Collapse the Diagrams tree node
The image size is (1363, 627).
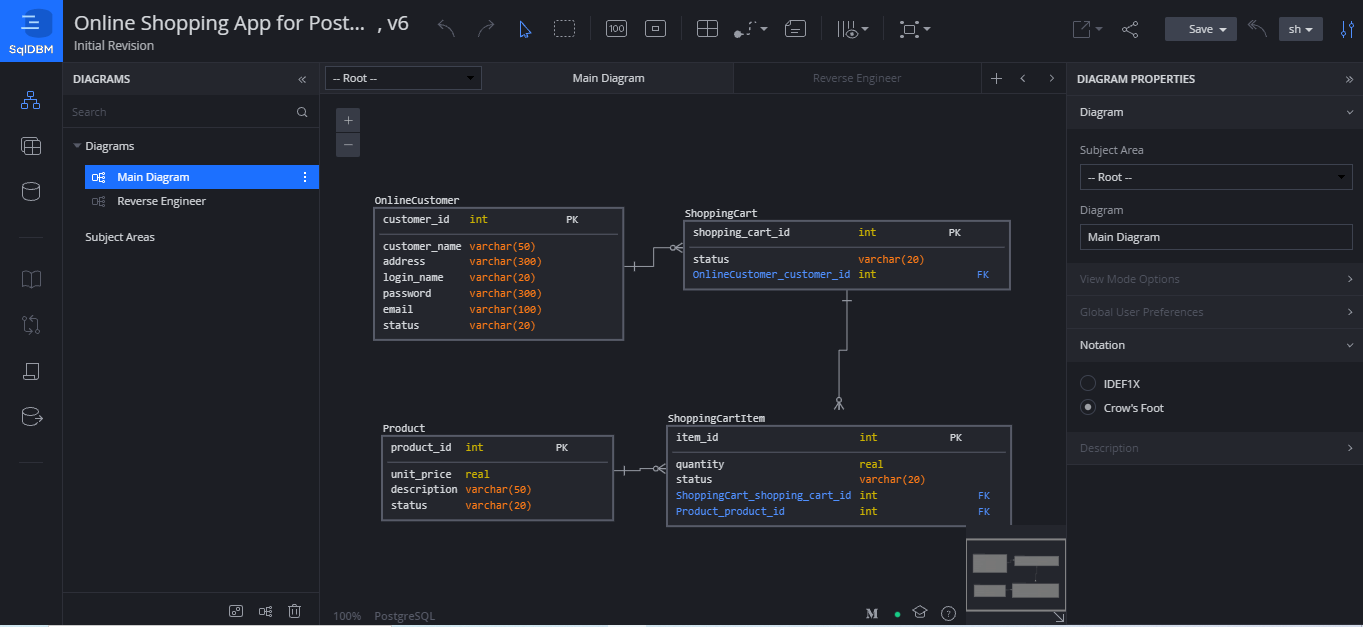(77, 146)
